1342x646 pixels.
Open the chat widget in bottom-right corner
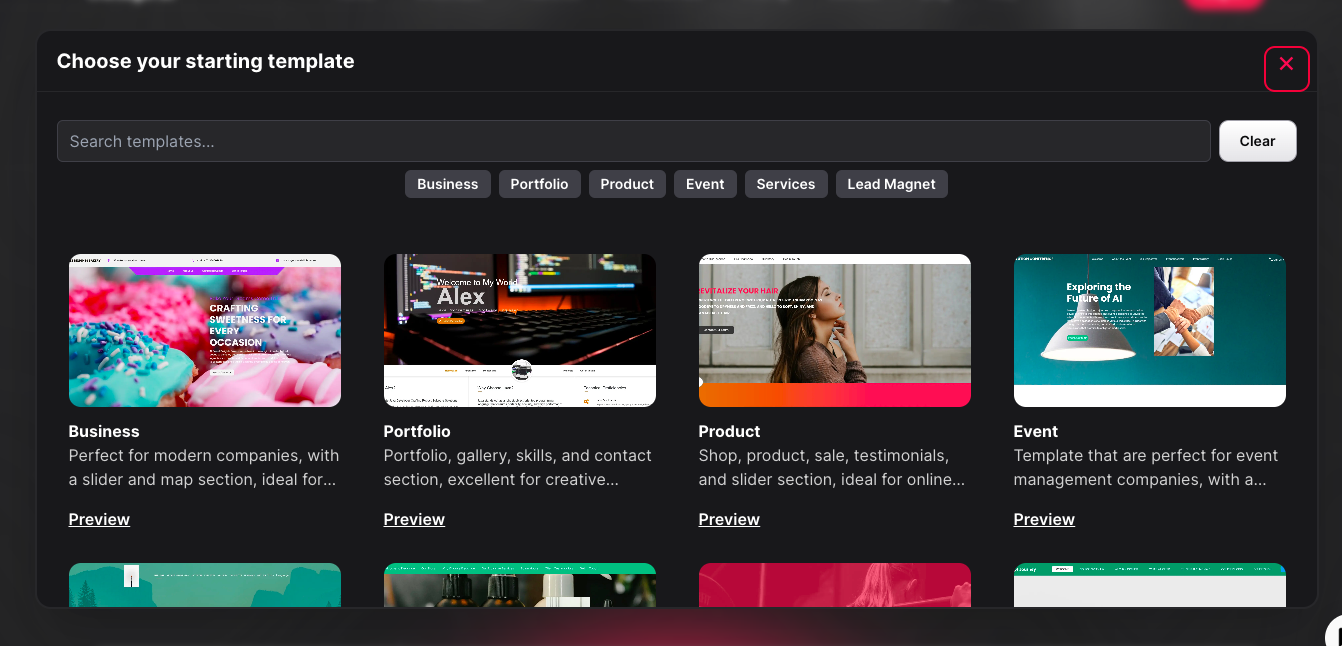(x=1334, y=634)
